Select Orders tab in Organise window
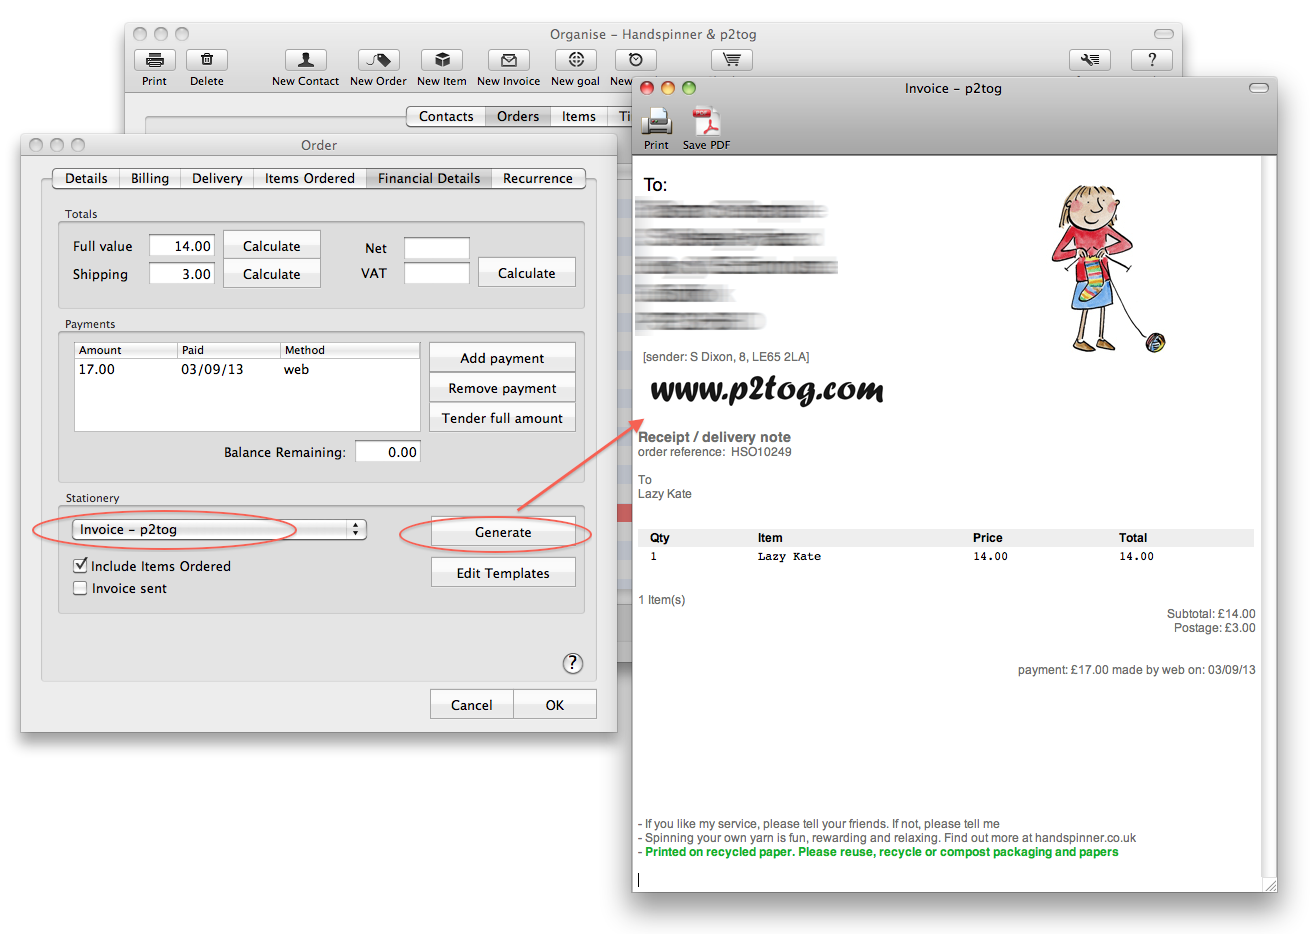 518,116
